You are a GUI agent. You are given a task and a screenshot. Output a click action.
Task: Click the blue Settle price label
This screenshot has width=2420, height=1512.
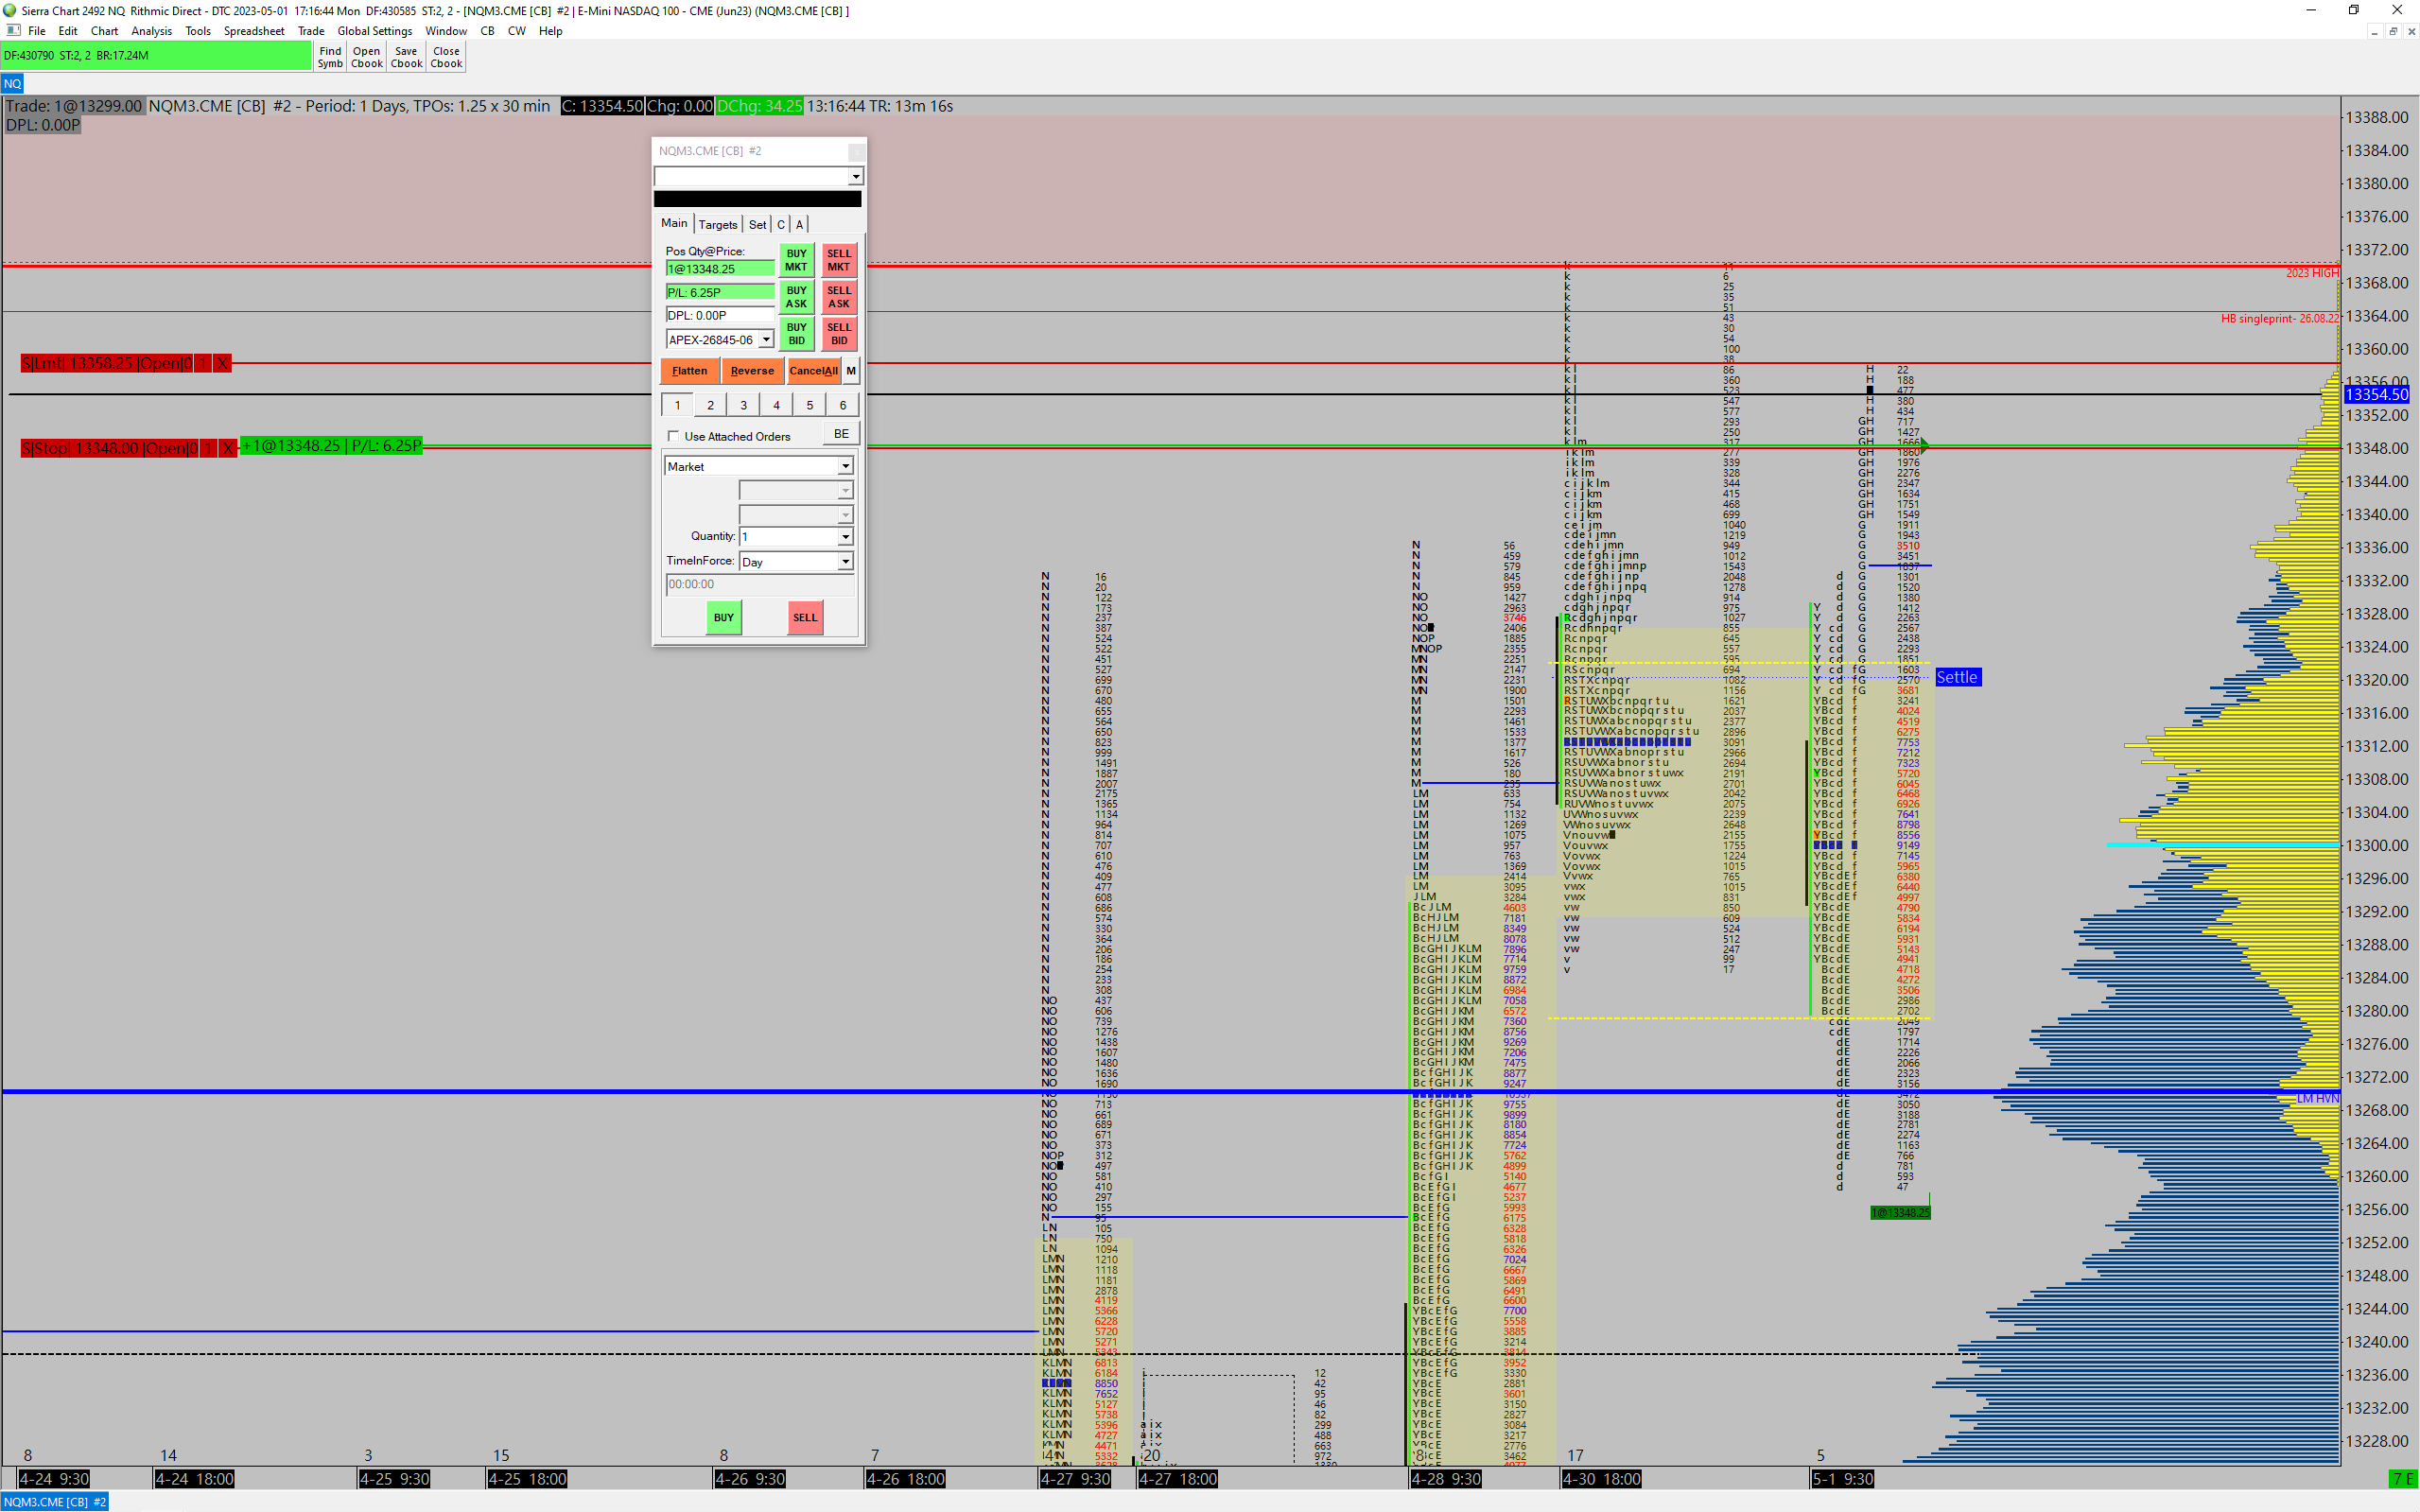click(x=1956, y=677)
